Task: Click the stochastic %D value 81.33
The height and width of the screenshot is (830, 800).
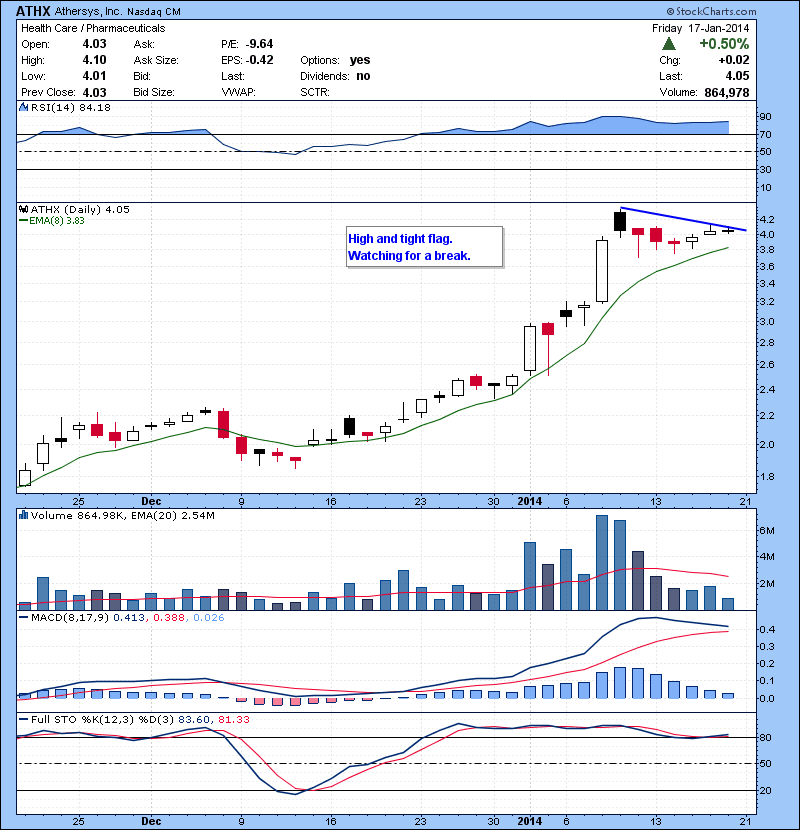Action: 233,719
